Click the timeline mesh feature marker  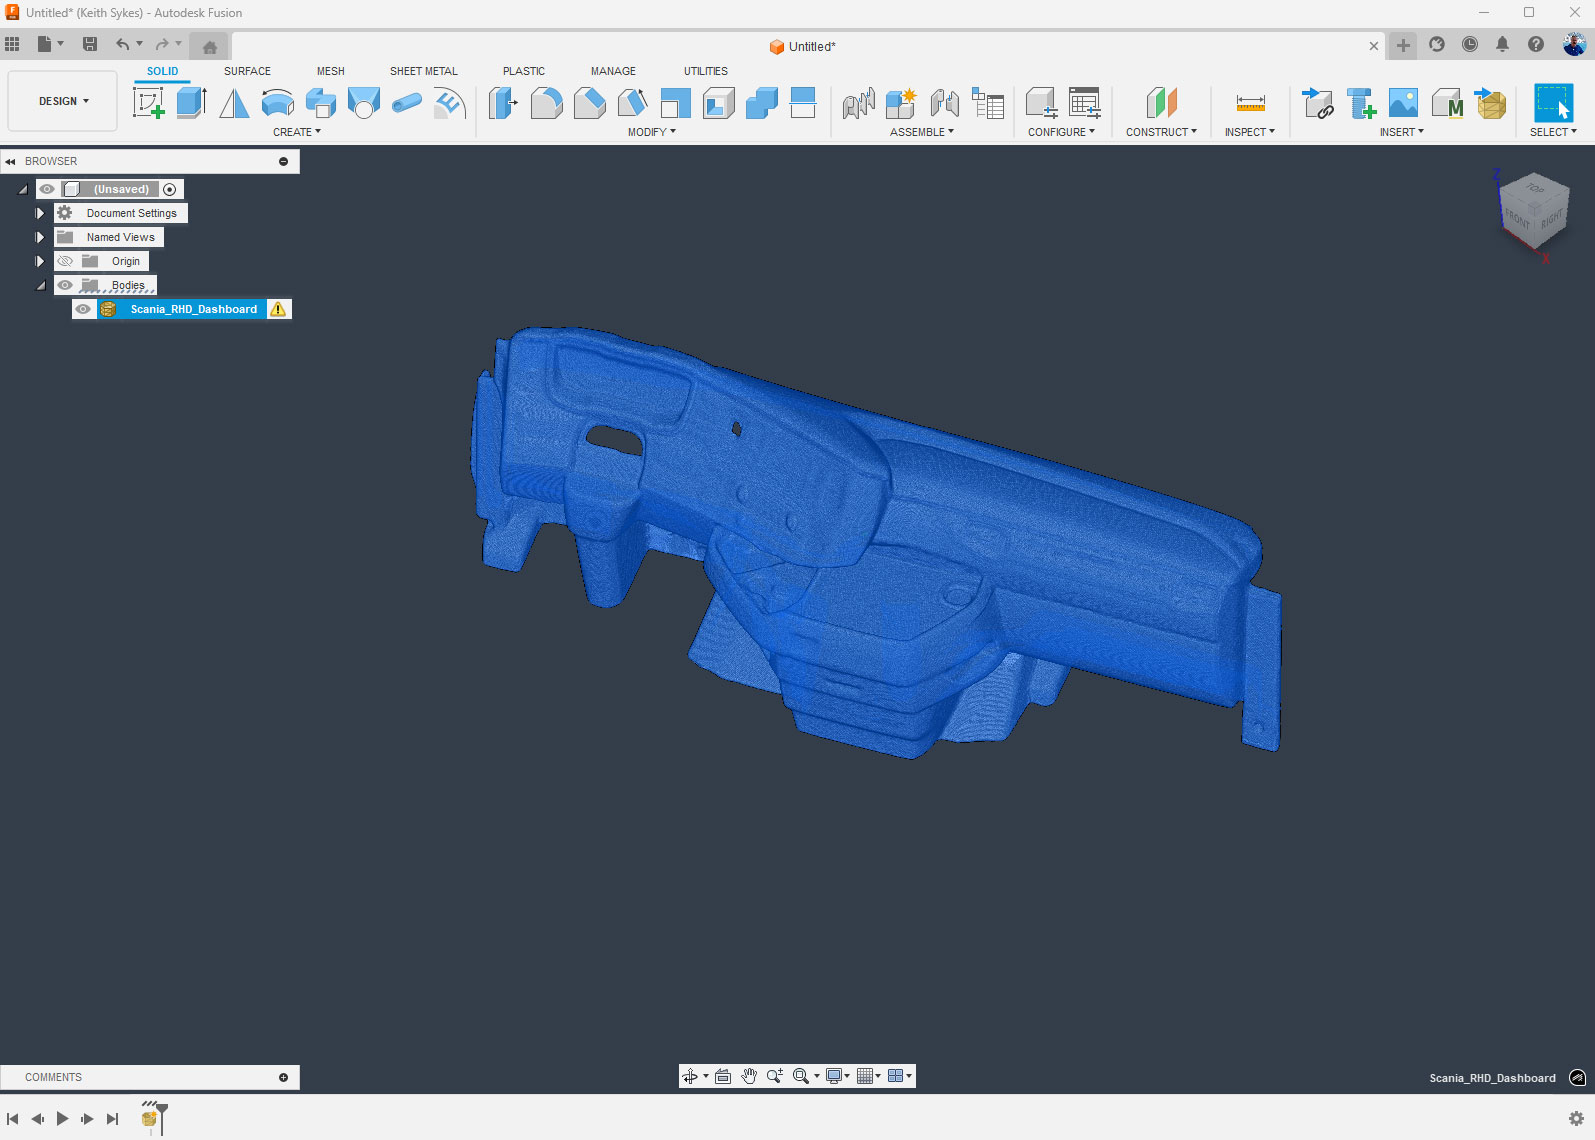pyautogui.click(x=149, y=1119)
